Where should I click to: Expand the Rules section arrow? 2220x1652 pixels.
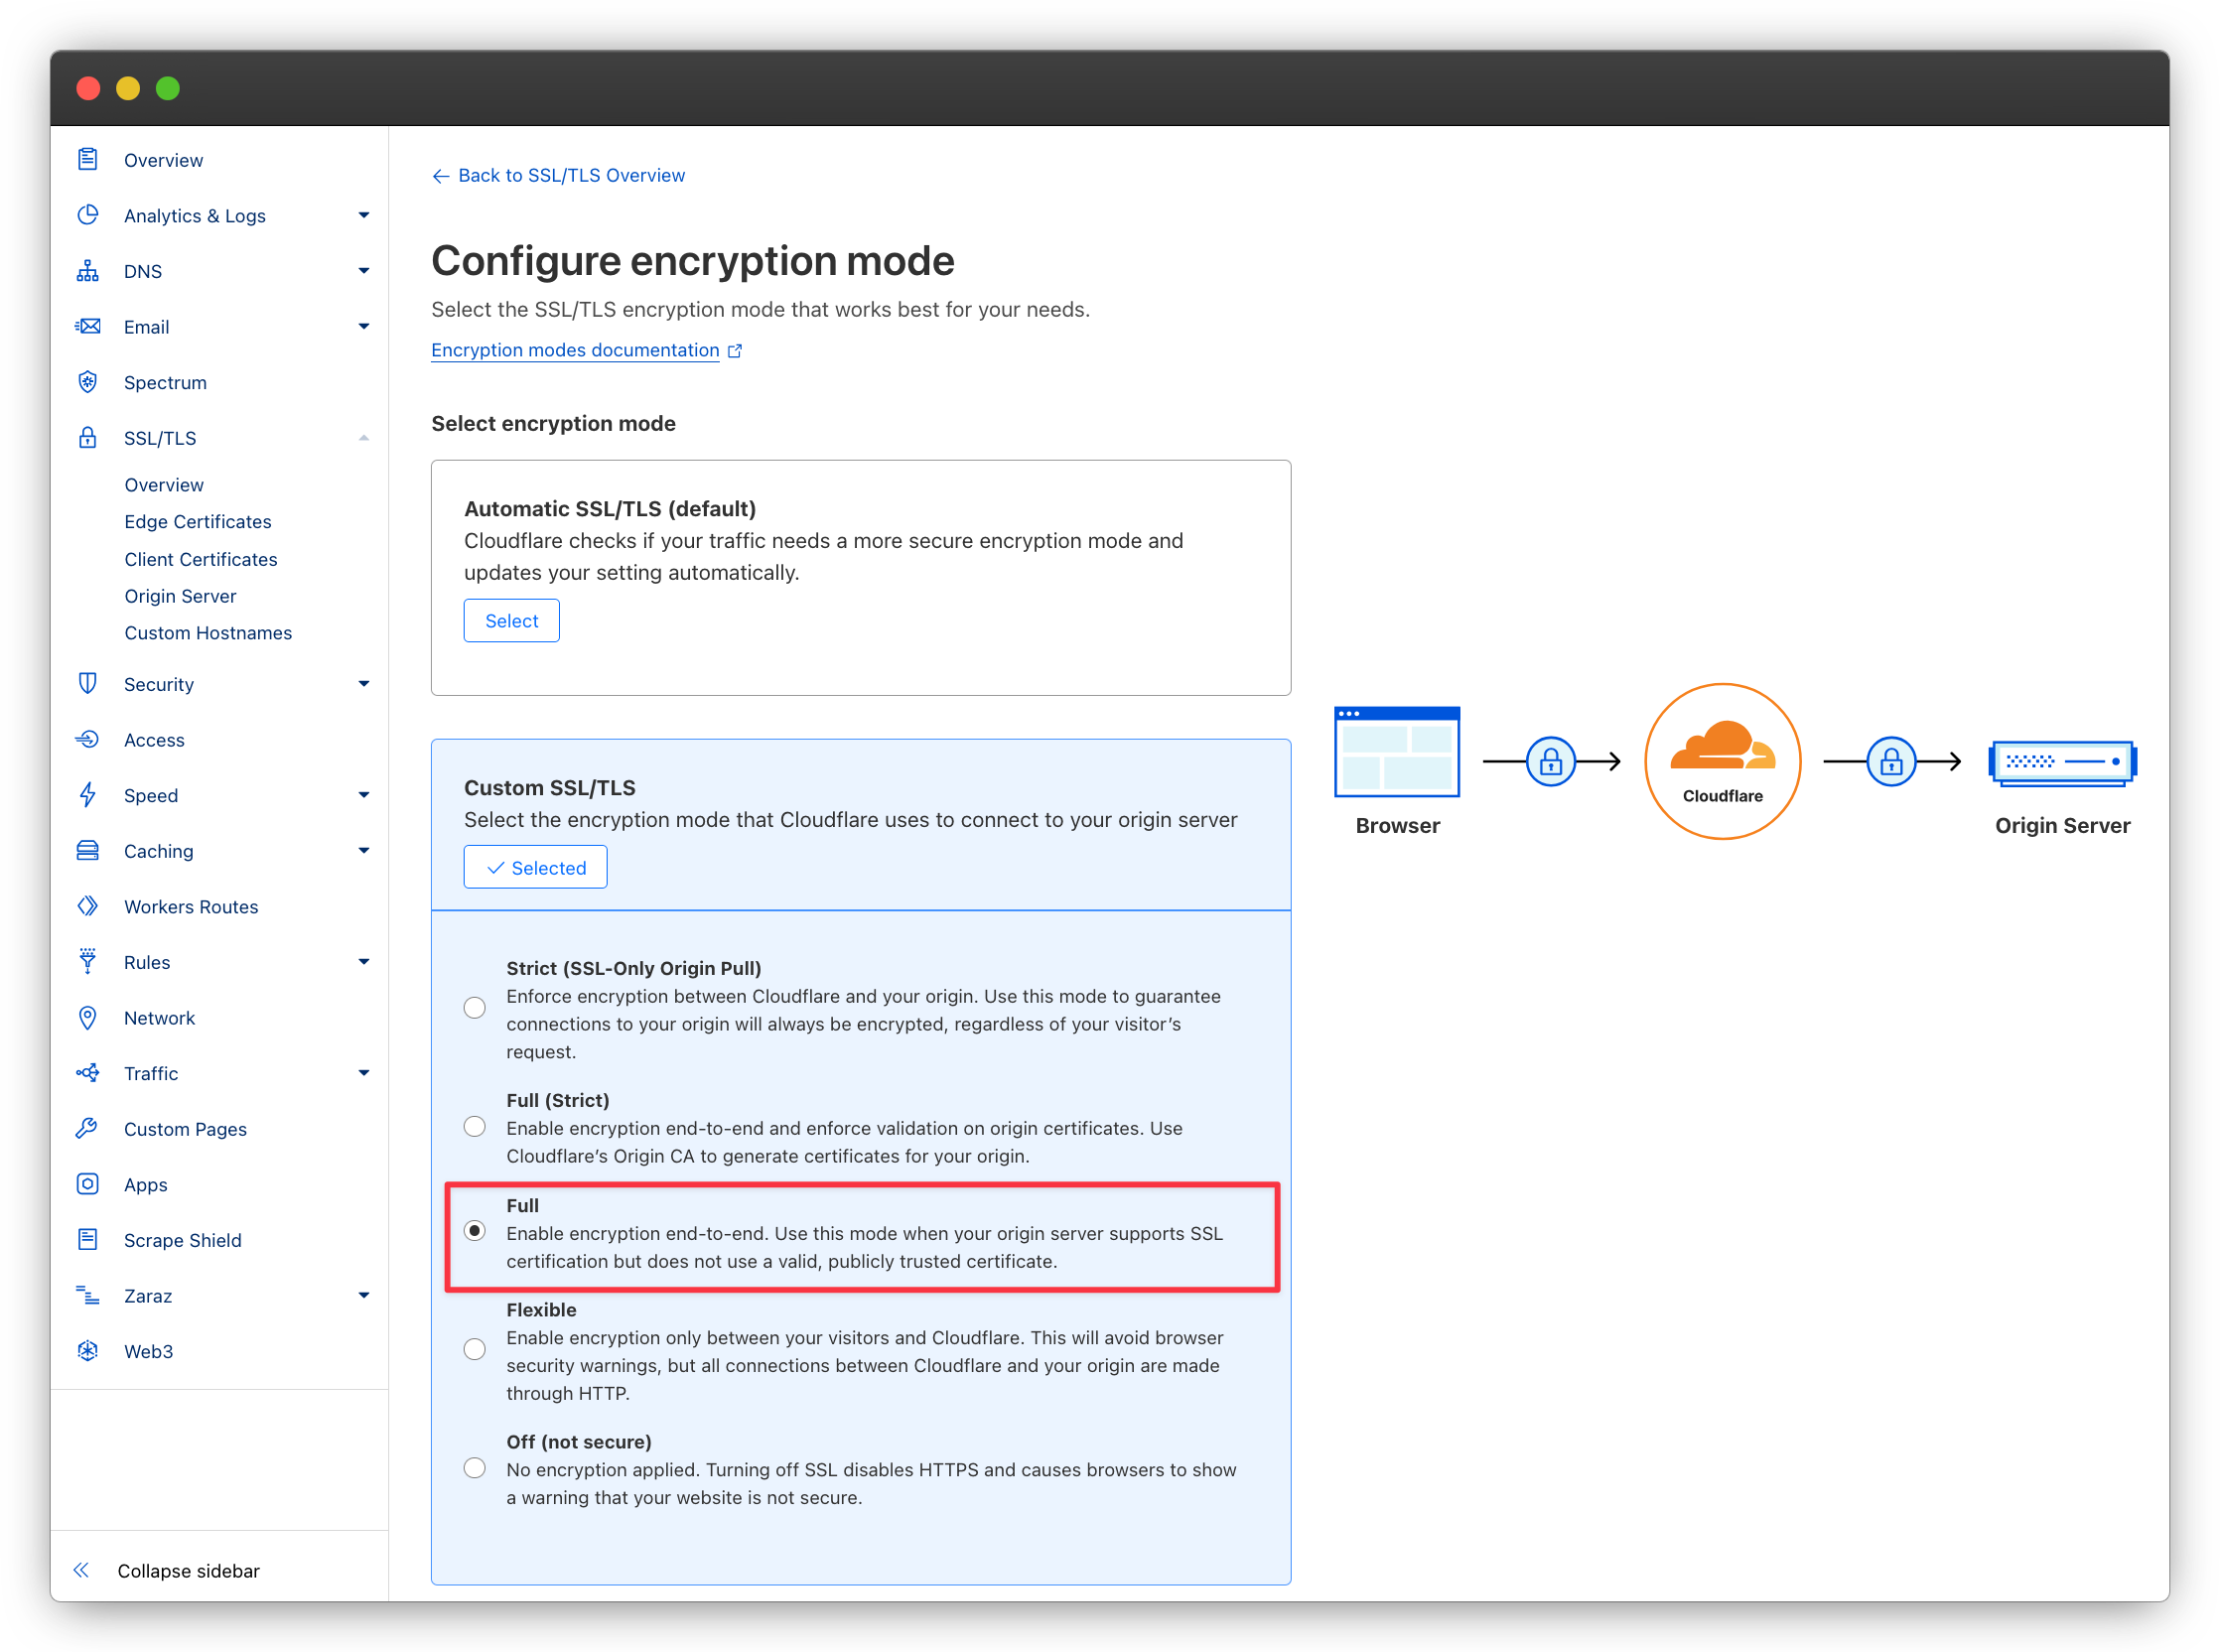tap(364, 962)
